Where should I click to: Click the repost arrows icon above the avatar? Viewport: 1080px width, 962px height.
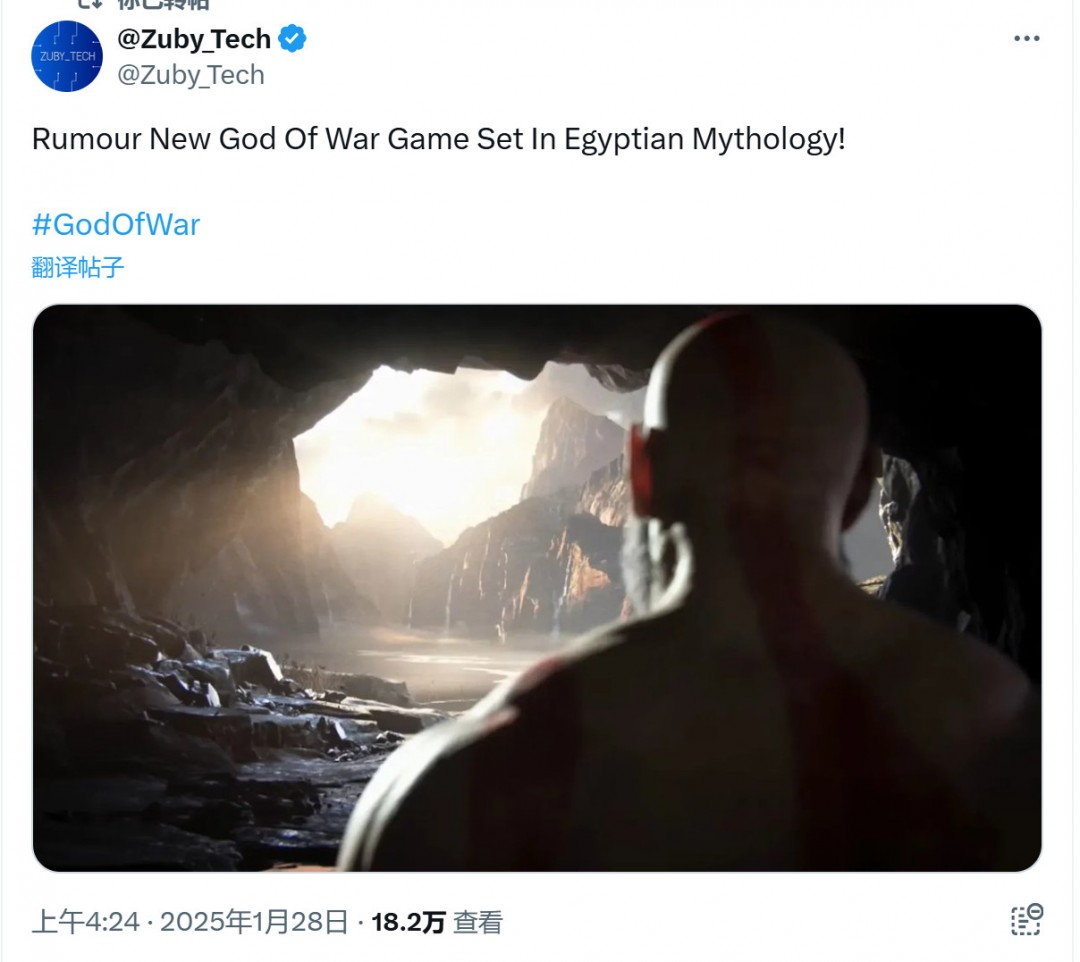[x=90, y=4]
